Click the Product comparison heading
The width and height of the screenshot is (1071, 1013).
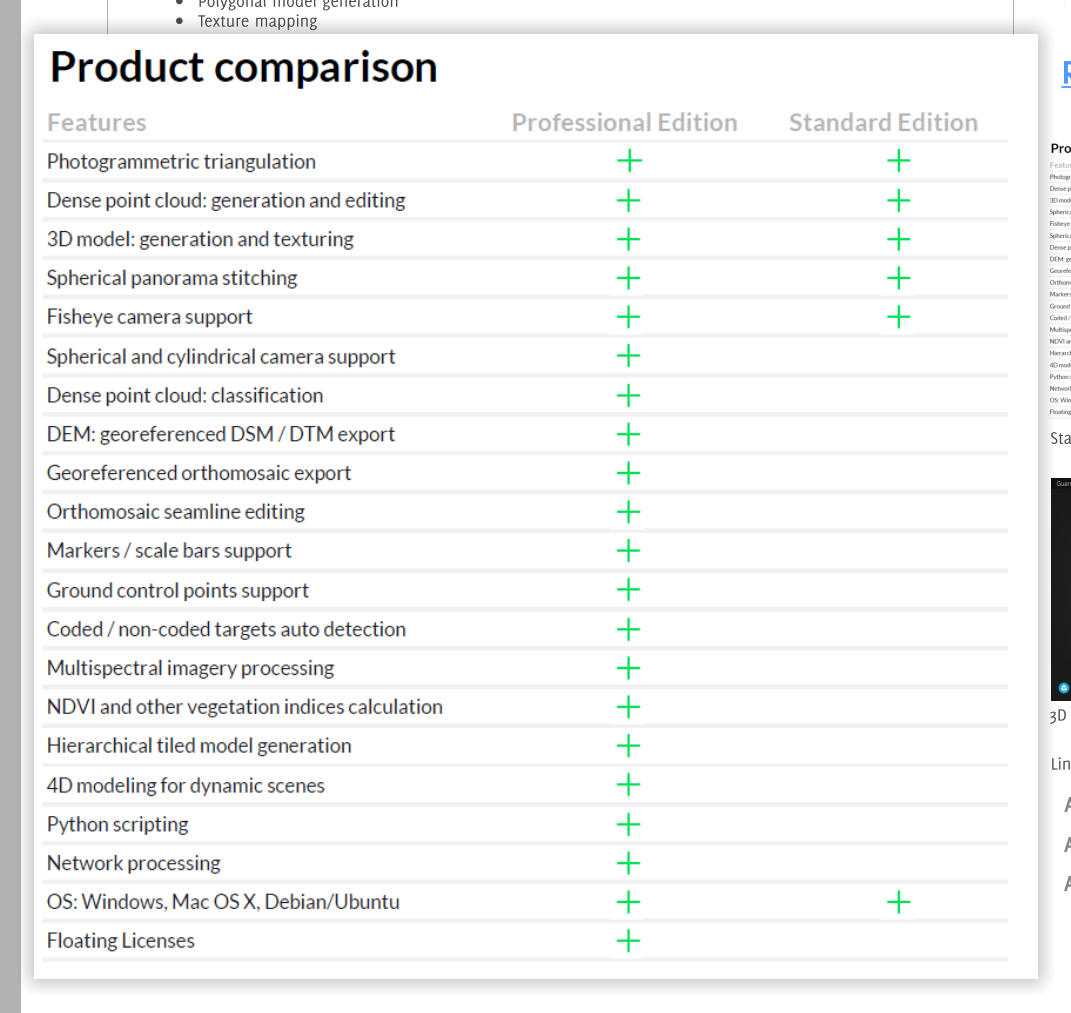point(243,67)
